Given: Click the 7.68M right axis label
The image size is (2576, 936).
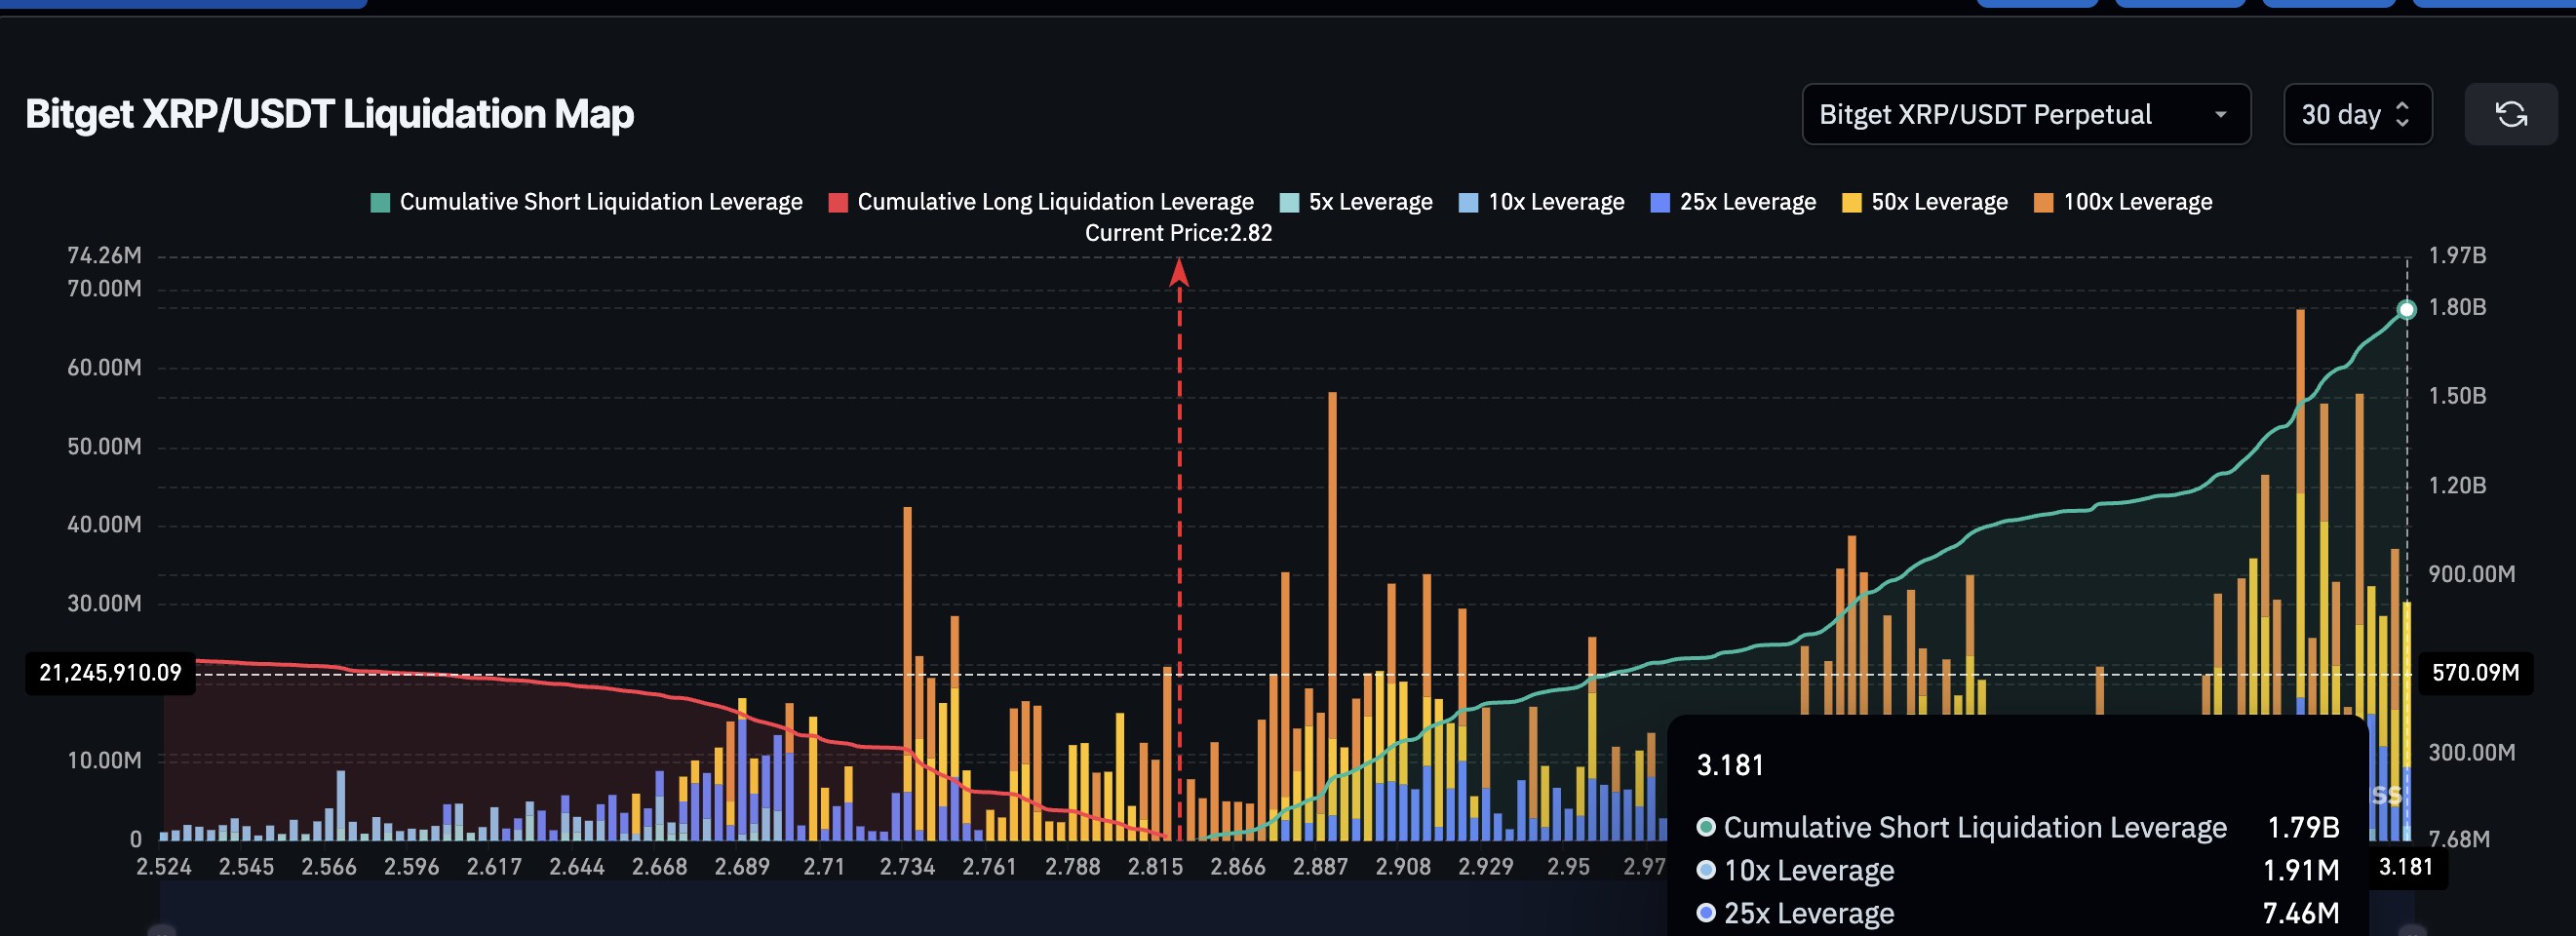Looking at the screenshot, I should point(2459,840).
